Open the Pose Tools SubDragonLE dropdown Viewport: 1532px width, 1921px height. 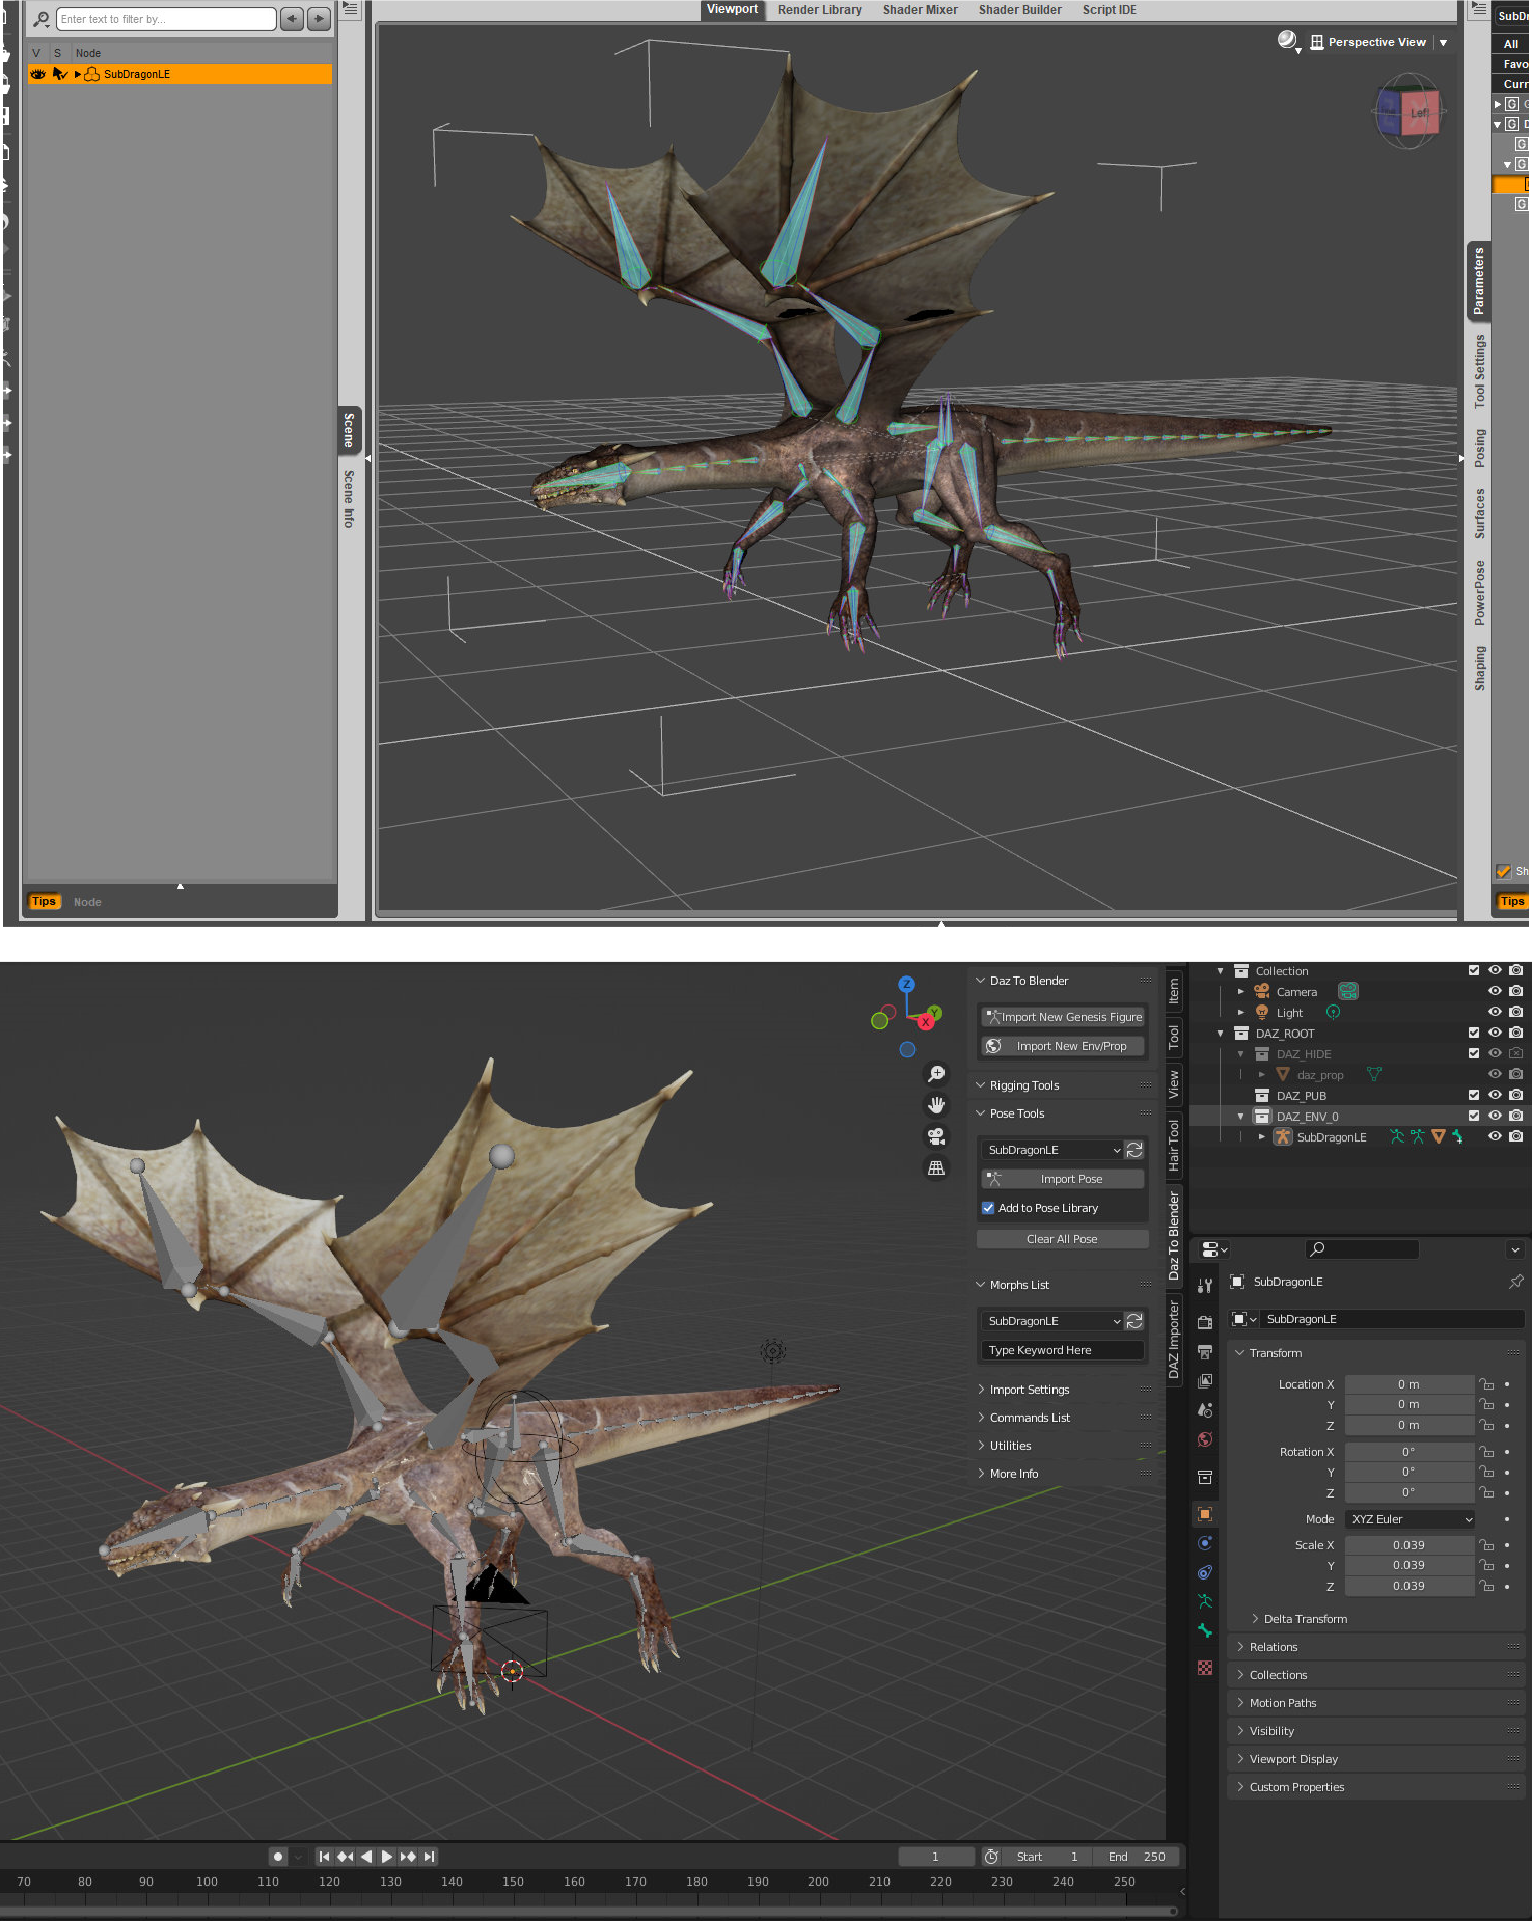pos(1053,1150)
